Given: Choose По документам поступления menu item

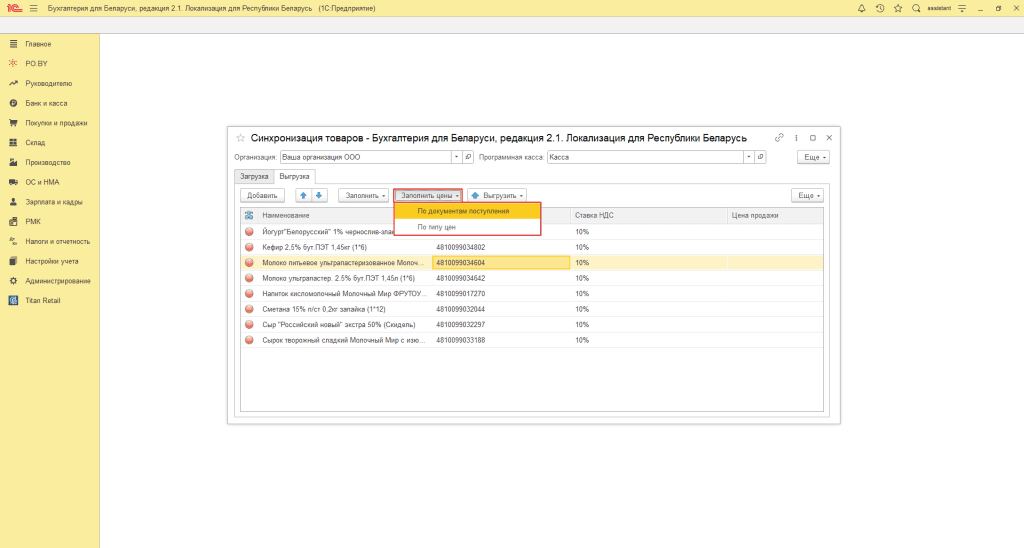Looking at the screenshot, I should click(468, 211).
